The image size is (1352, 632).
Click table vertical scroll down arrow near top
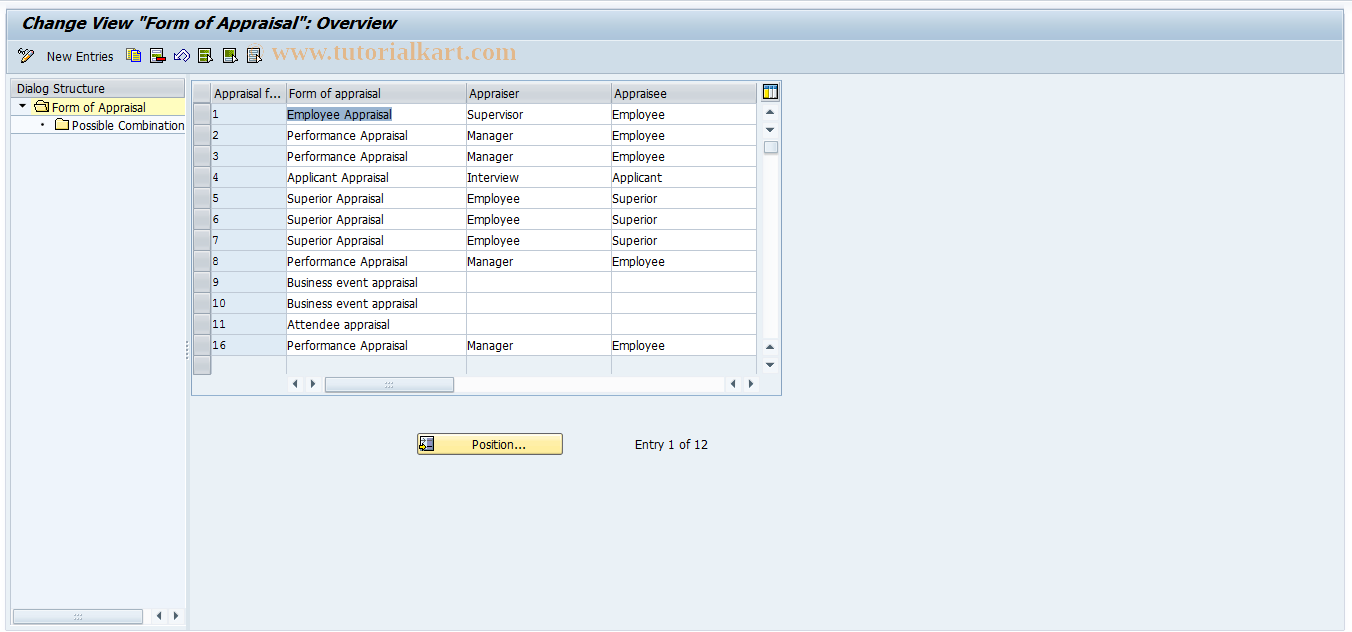[770, 130]
